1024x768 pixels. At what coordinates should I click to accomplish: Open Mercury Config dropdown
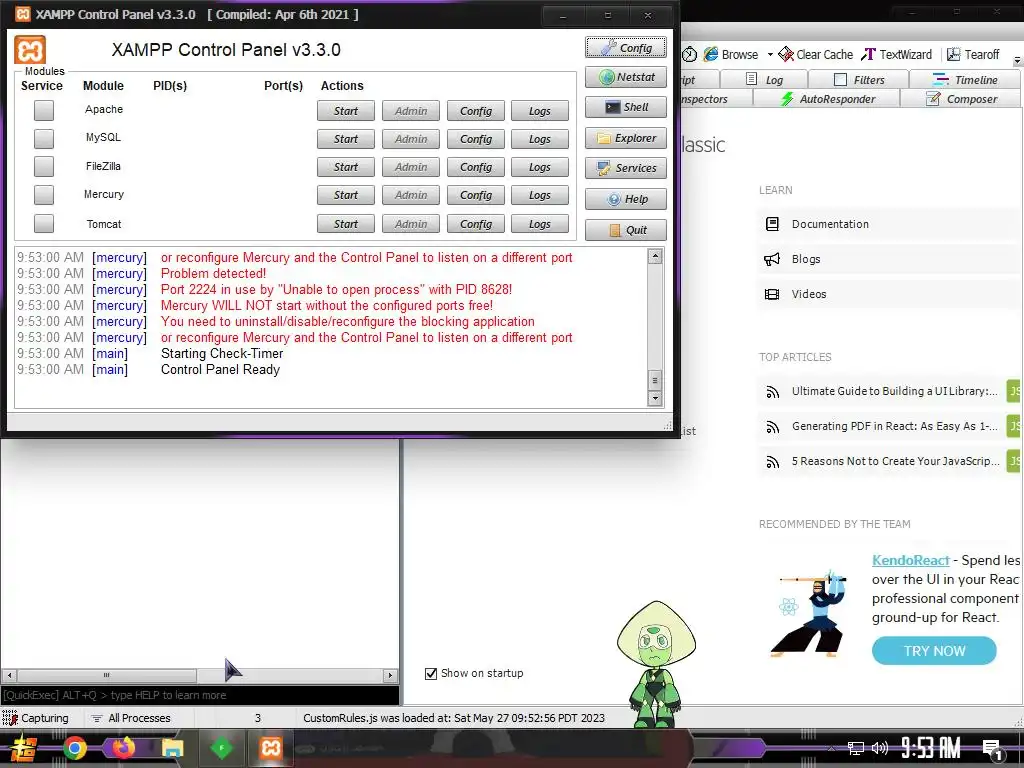pyautogui.click(x=475, y=195)
